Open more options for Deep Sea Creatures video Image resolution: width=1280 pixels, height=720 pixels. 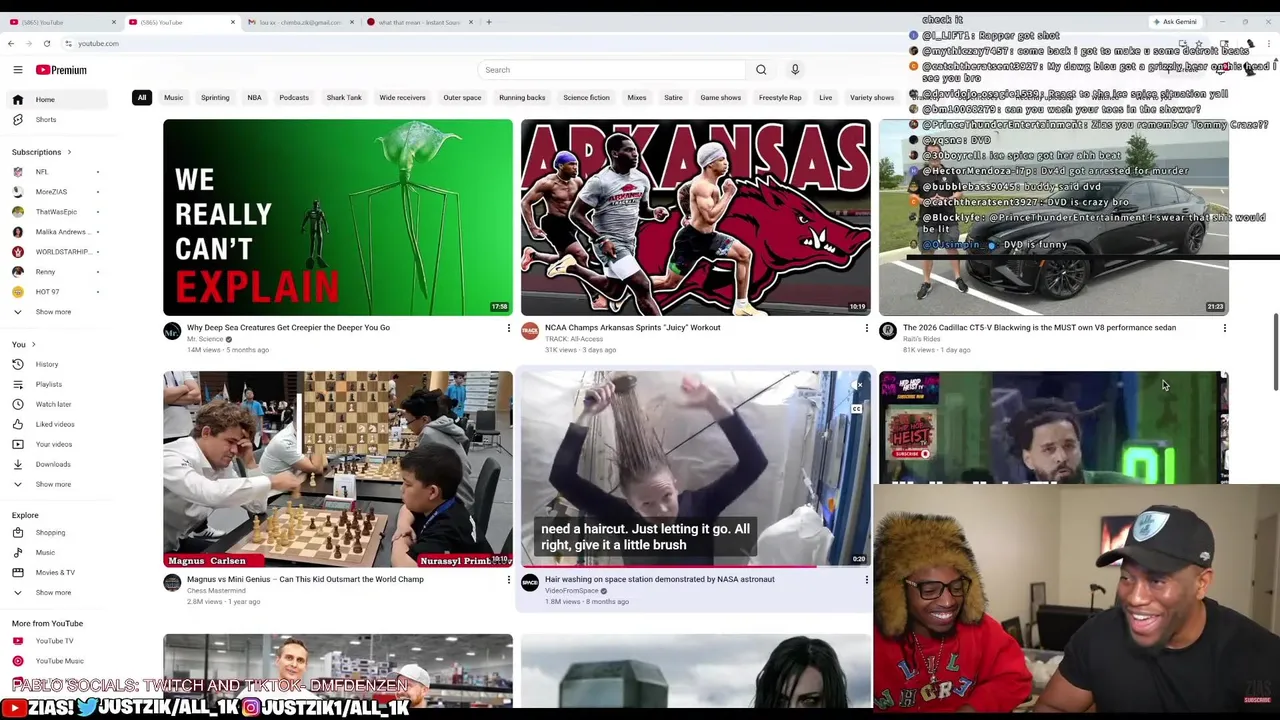pos(508,328)
